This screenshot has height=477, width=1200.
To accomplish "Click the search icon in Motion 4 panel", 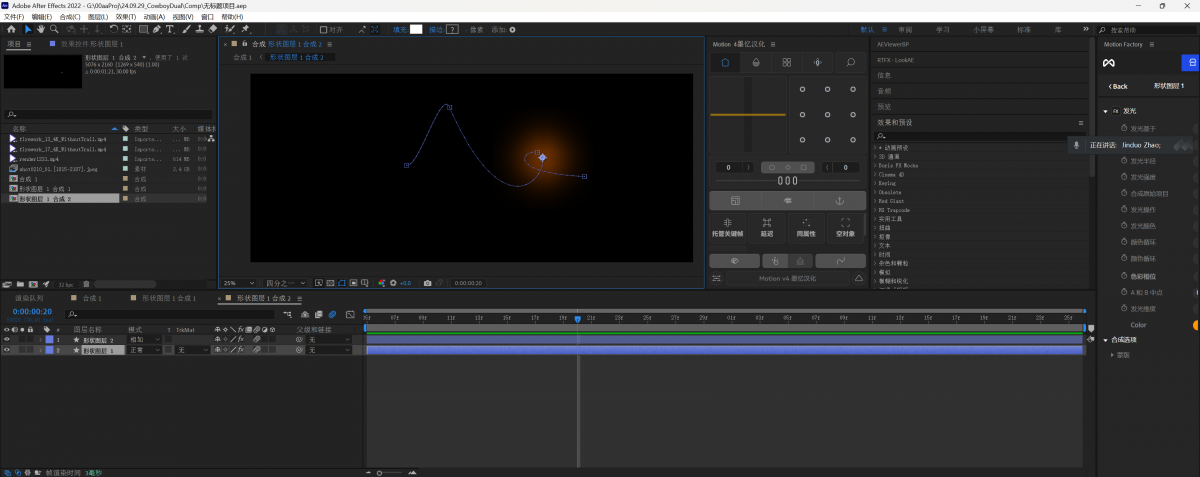I will click(850, 62).
